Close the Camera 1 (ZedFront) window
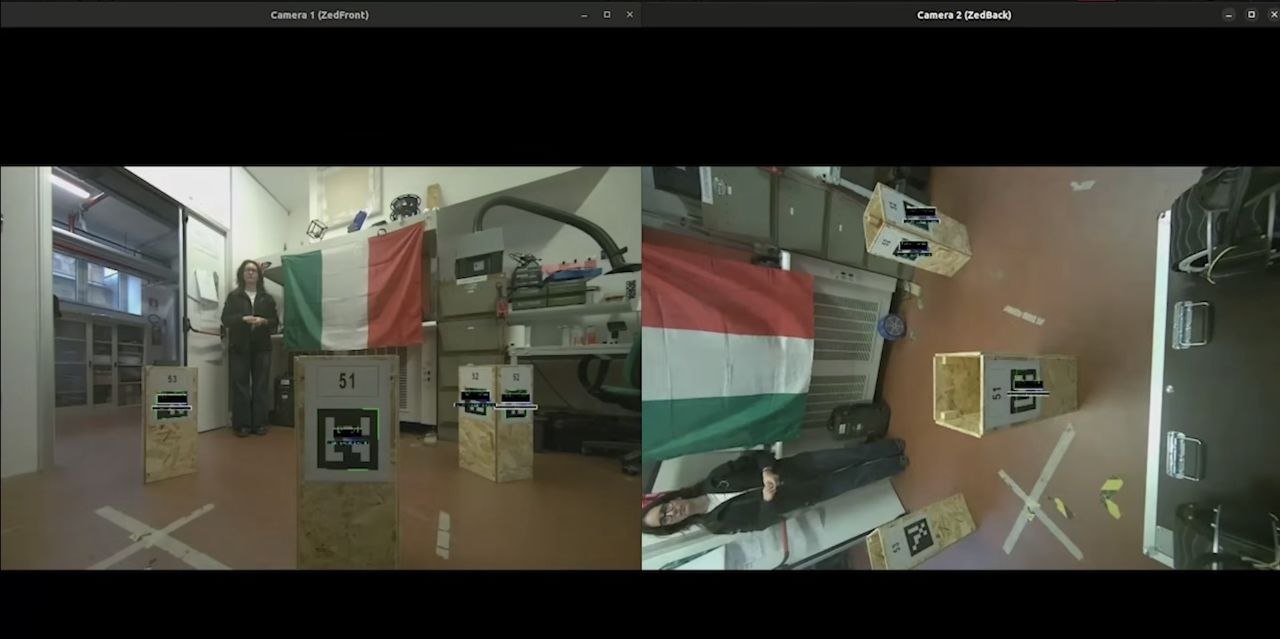Image resolution: width=1280 pixels, height=639 pixels. point(630,15)
